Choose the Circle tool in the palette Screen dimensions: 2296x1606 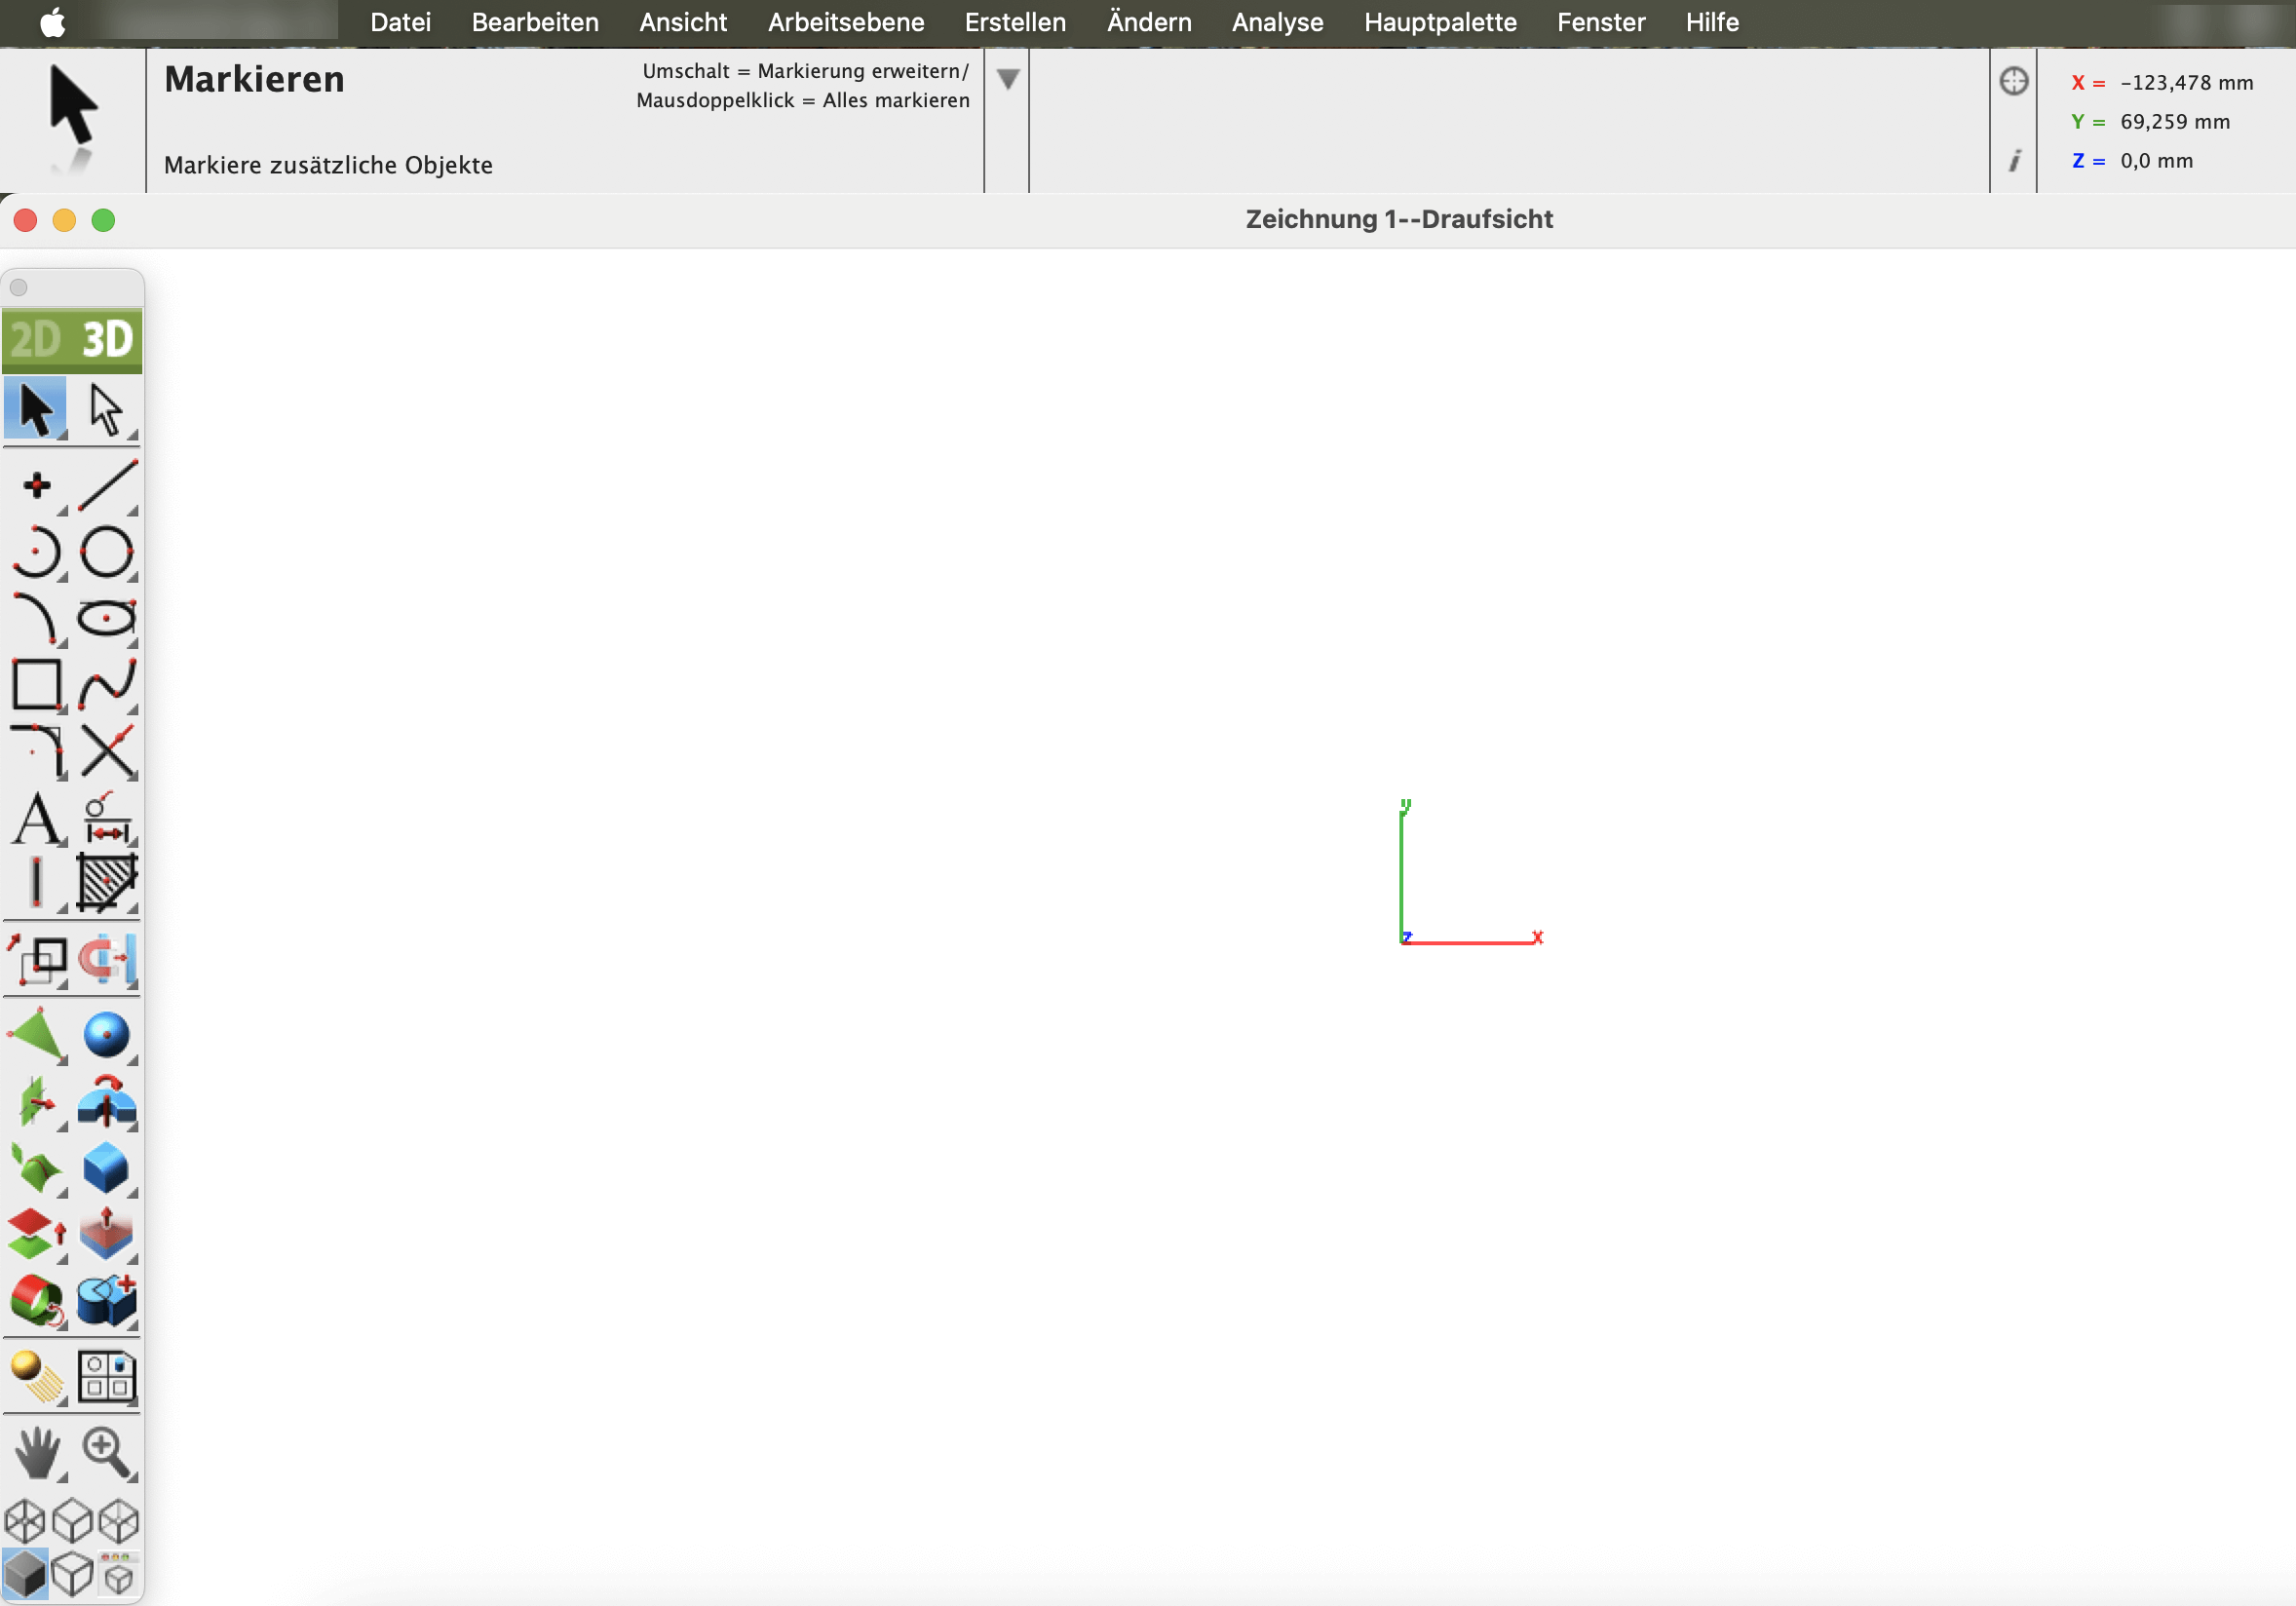coord(106,552)
